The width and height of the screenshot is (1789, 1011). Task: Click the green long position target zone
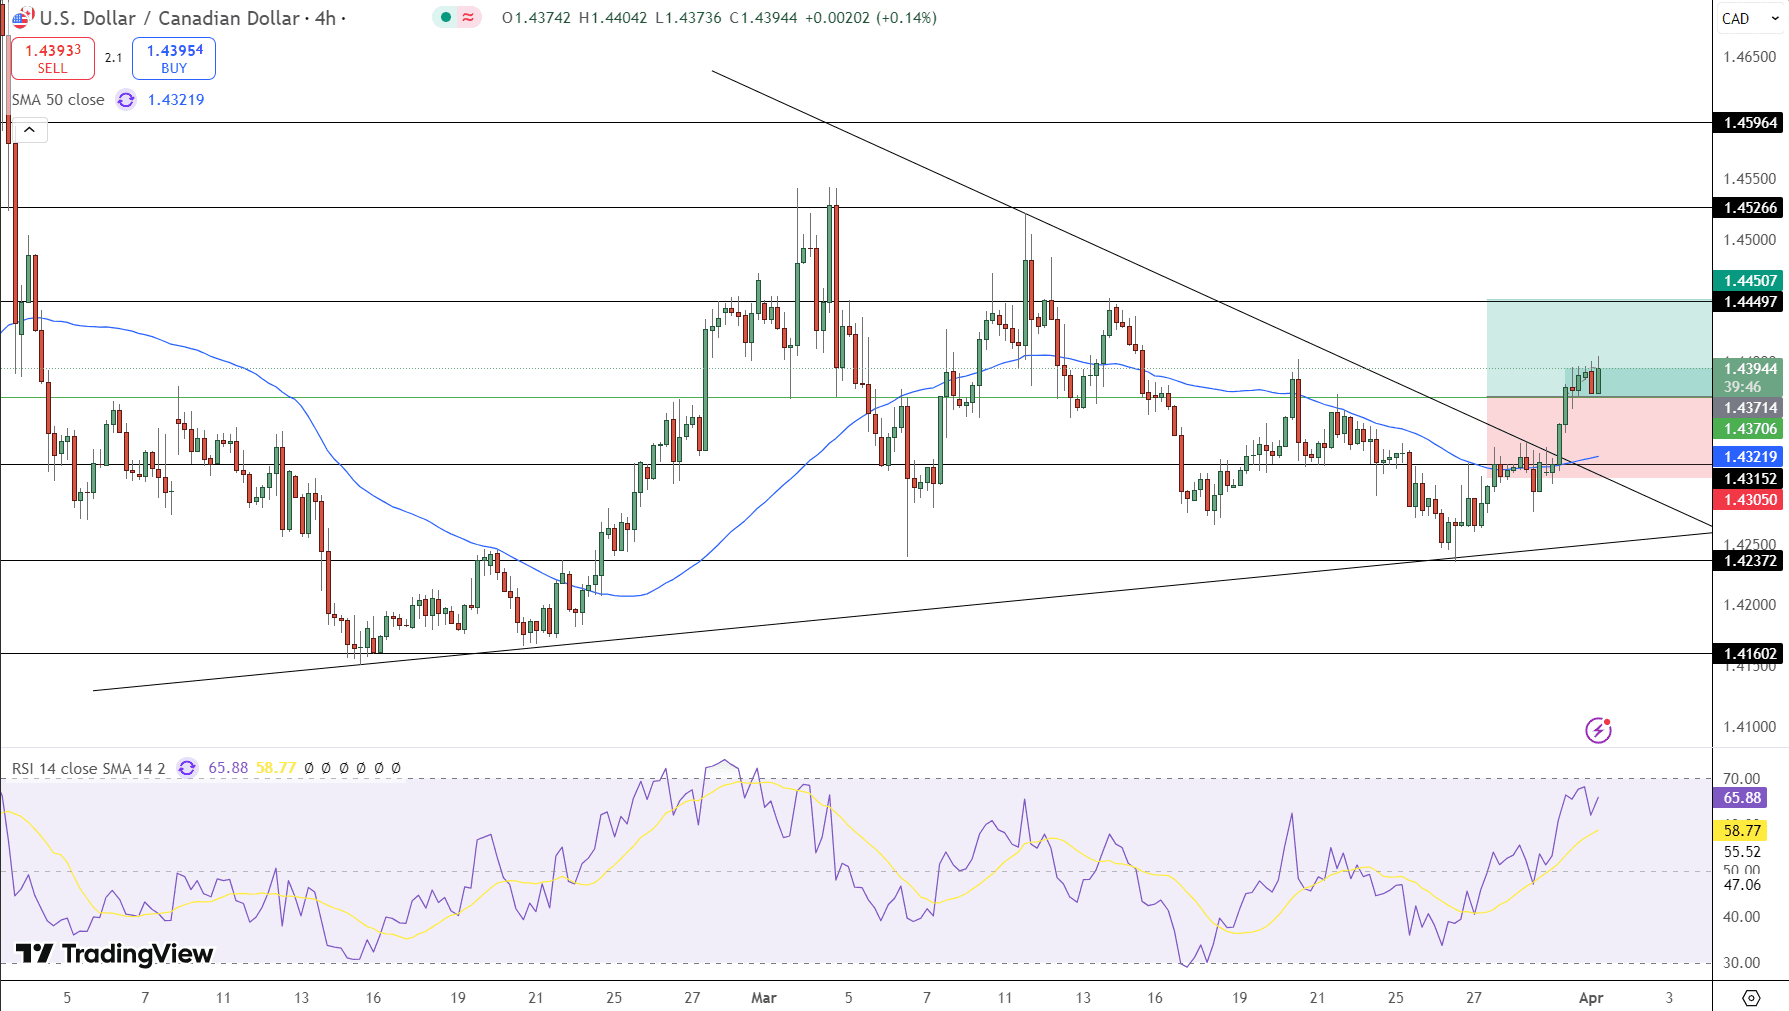[x=1598, y=348]
